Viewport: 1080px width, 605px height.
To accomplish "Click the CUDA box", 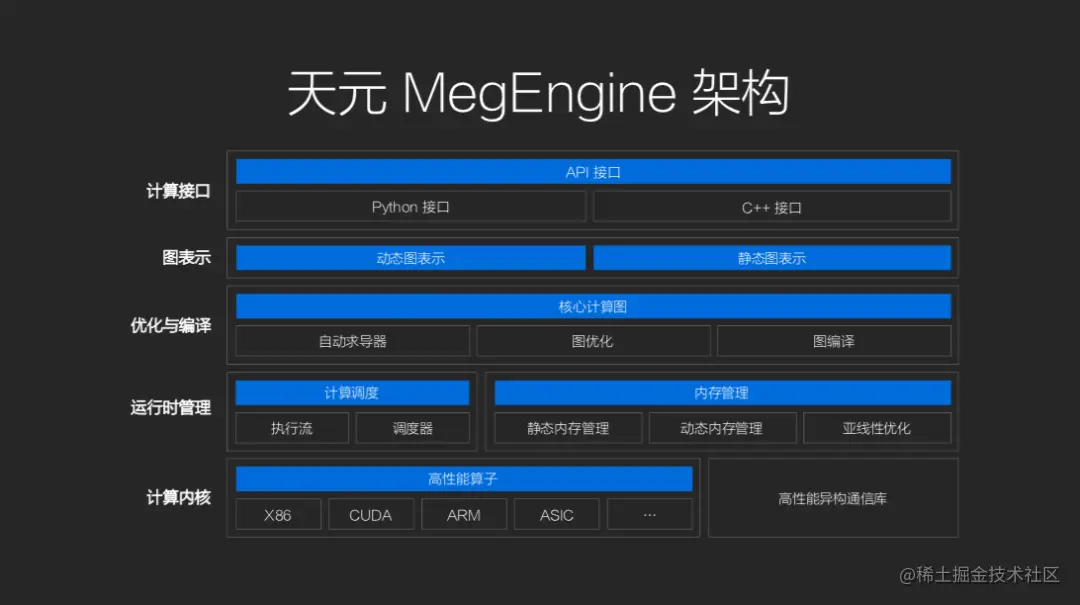I will pos(371,515).
